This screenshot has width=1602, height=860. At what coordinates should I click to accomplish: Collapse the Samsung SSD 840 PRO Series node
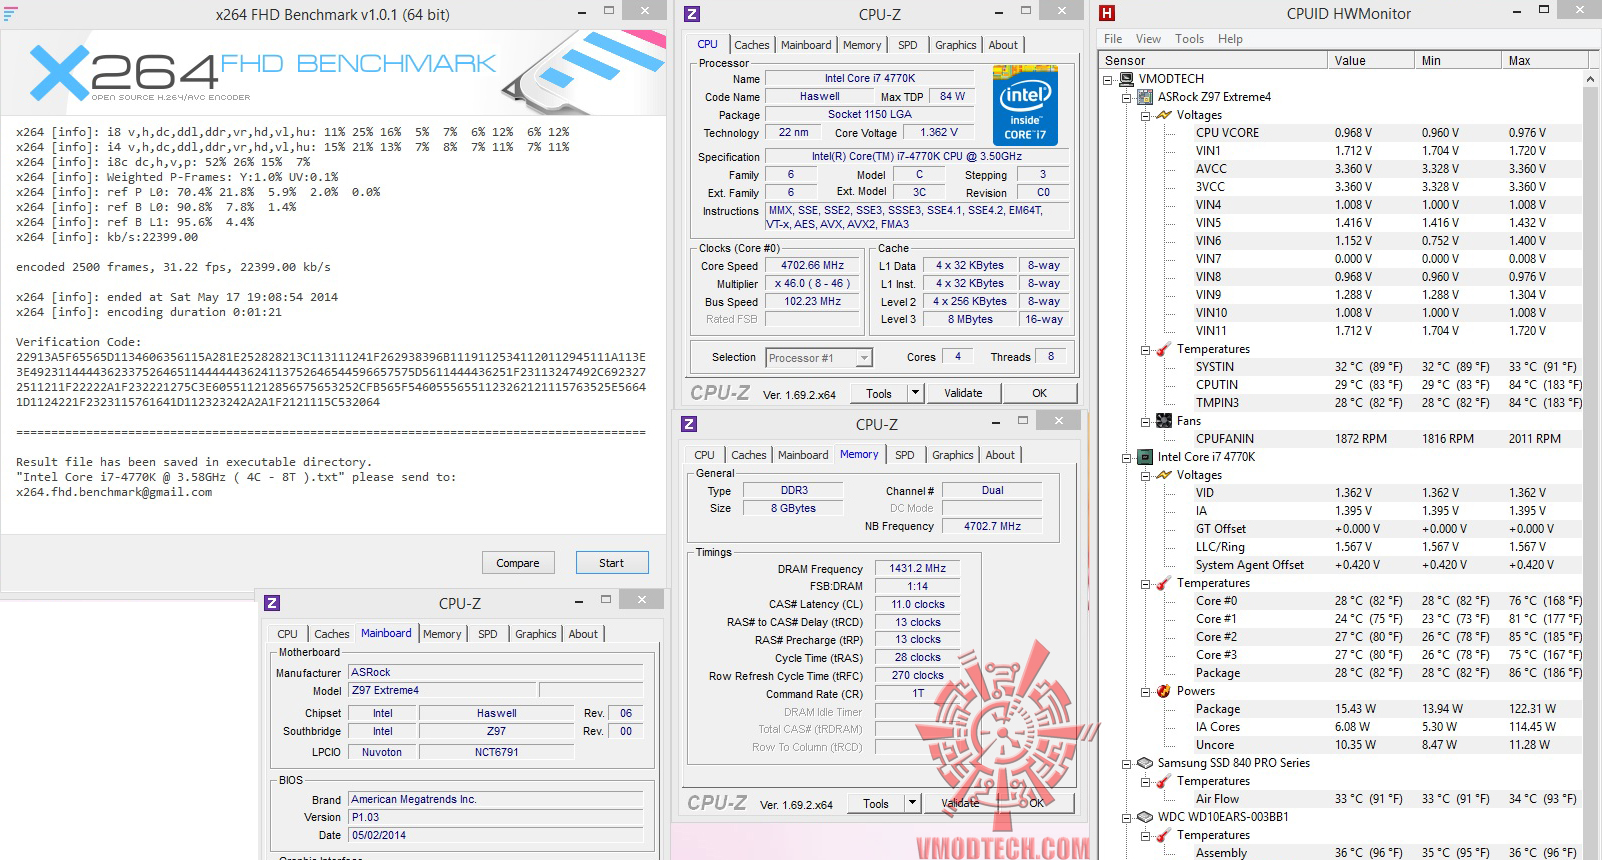1127,763
